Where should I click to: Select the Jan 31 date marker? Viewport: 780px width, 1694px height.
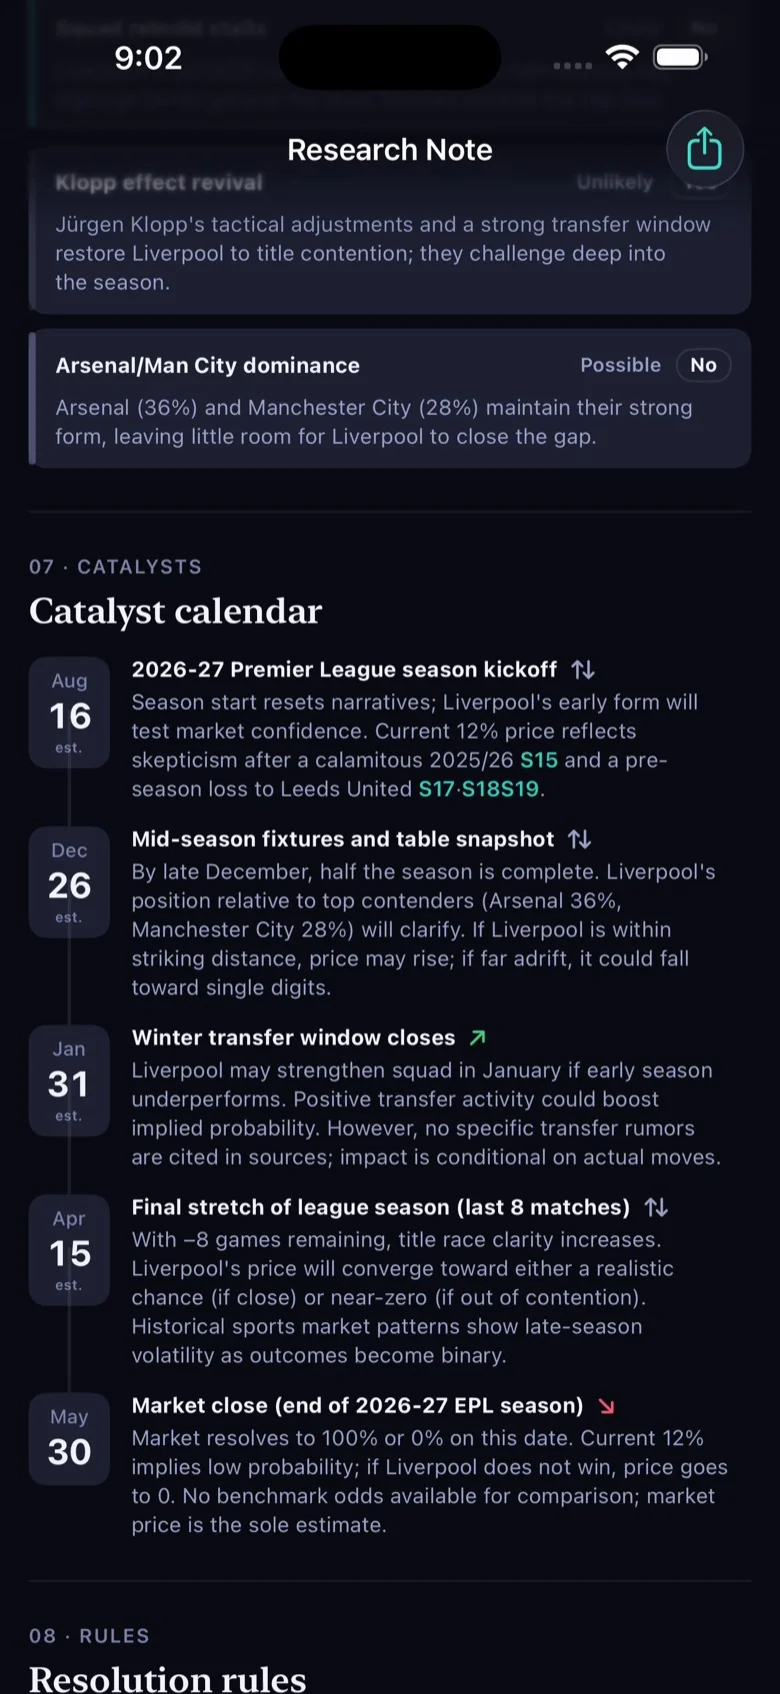69,1081
